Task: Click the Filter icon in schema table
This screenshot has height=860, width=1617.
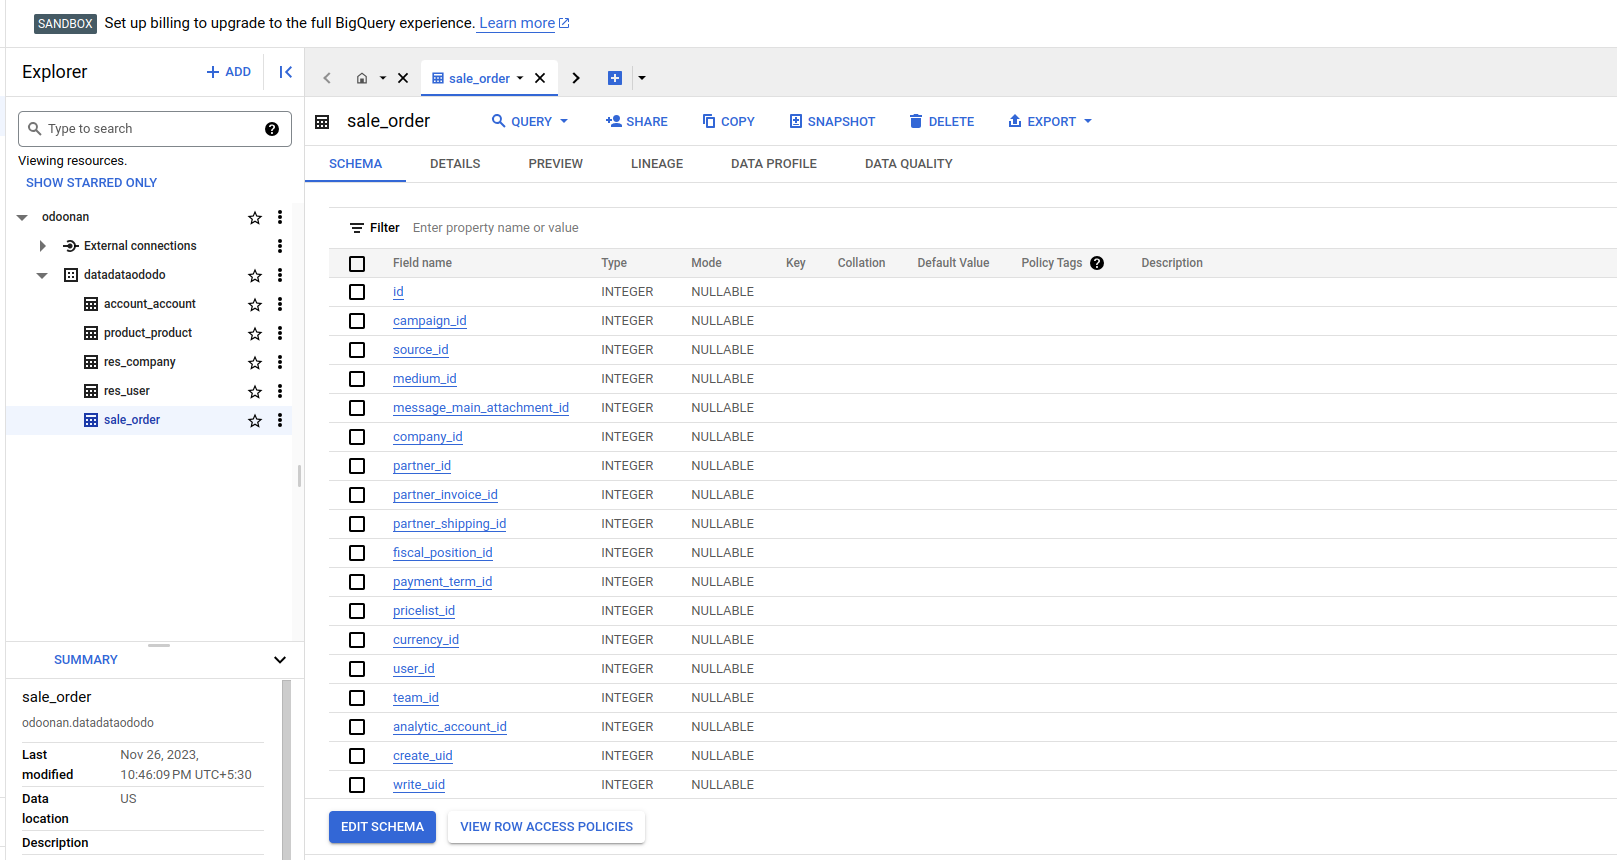Action: tap(357, 228)
